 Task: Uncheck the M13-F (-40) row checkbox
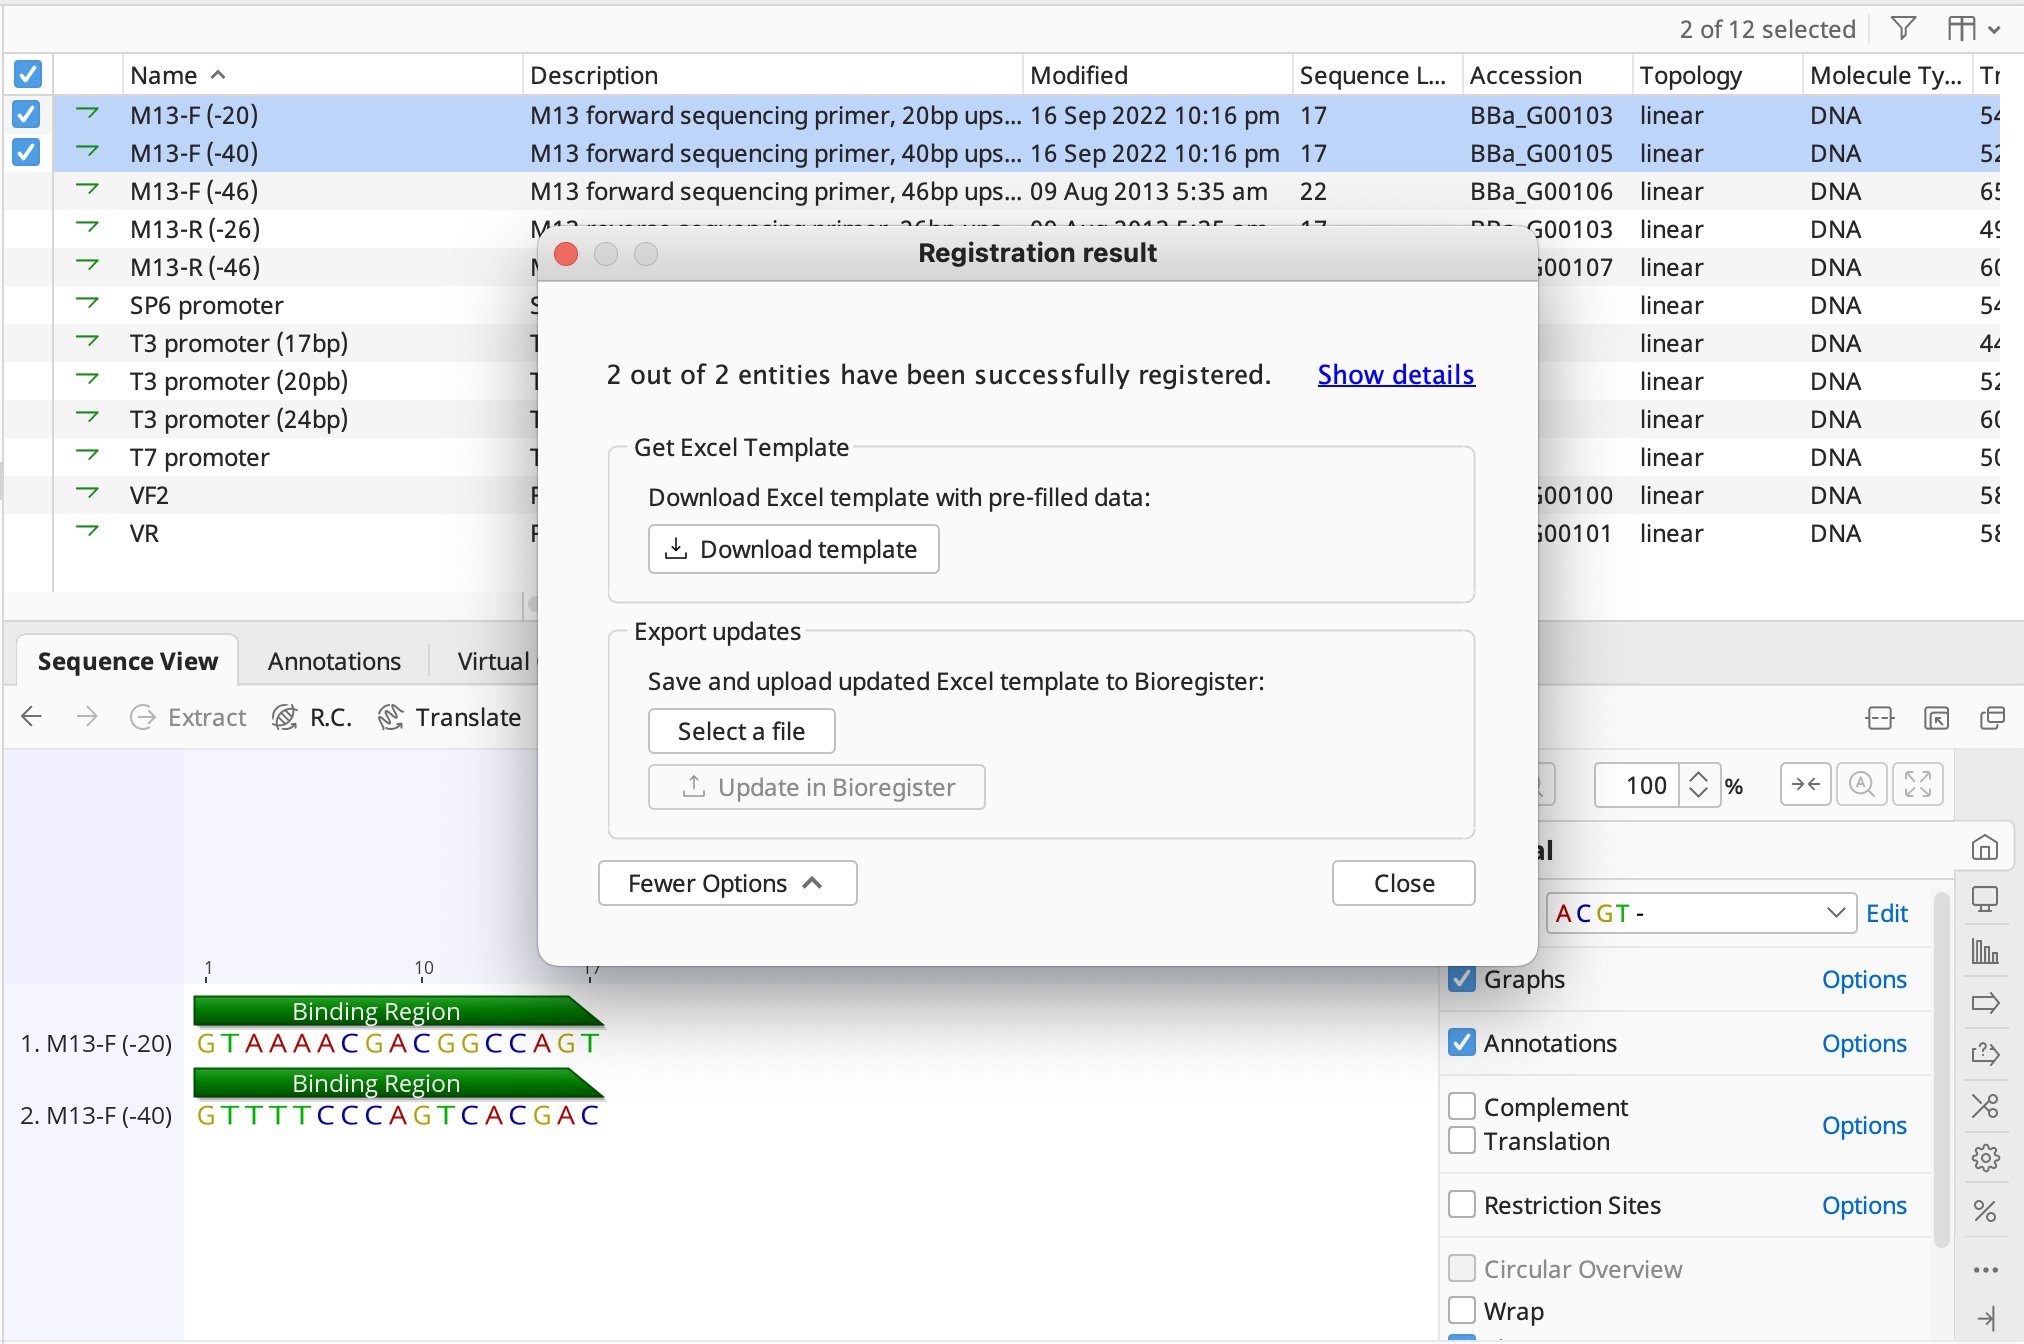click(26, 152)
